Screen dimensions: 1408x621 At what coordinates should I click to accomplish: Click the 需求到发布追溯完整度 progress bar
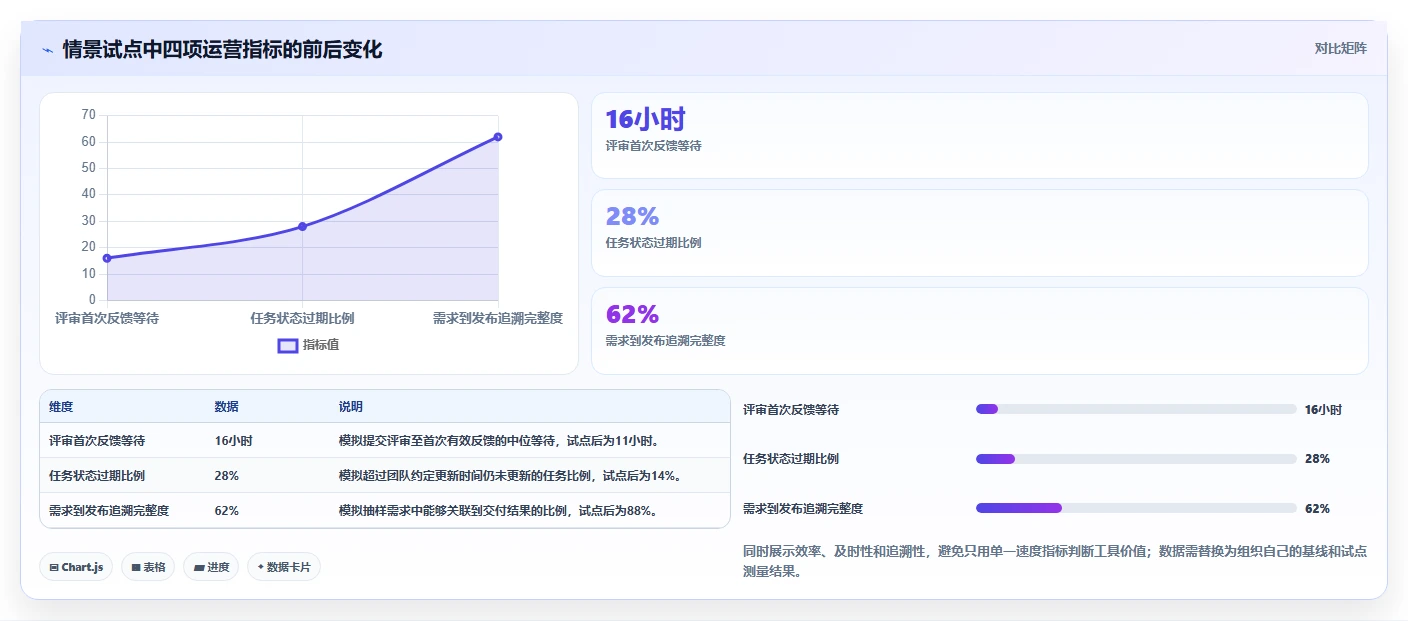pos(1136,508)
